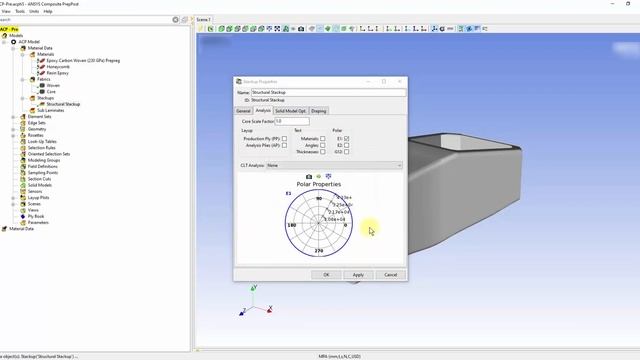Select the Scene.1 tab
The width and height of the screenshot is (640, 360).
(x=203, y=20)
